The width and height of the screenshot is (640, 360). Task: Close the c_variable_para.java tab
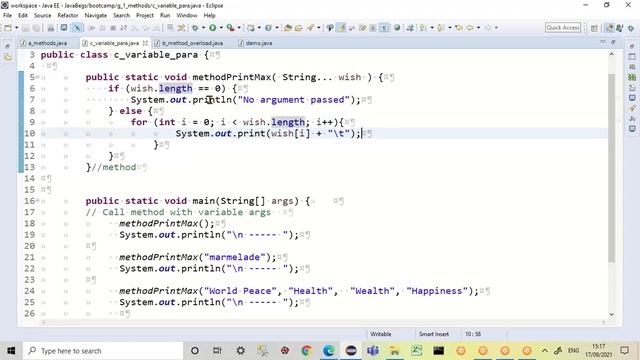pyautogui.click(x=145, y=43)
